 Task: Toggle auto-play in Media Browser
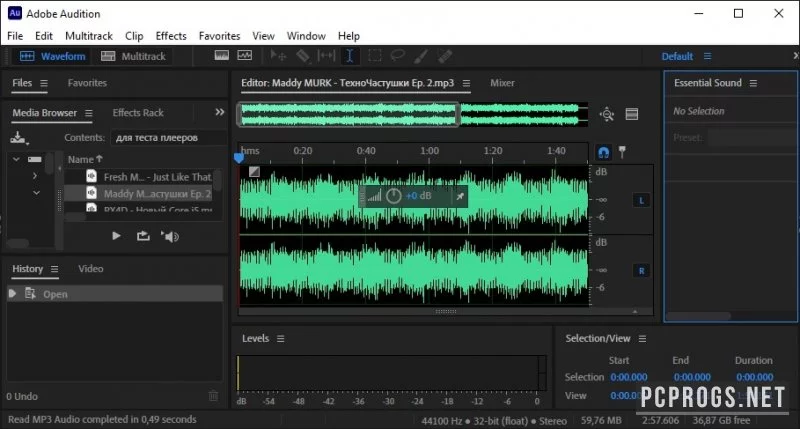pyautogui.click(x=170, y=236)
